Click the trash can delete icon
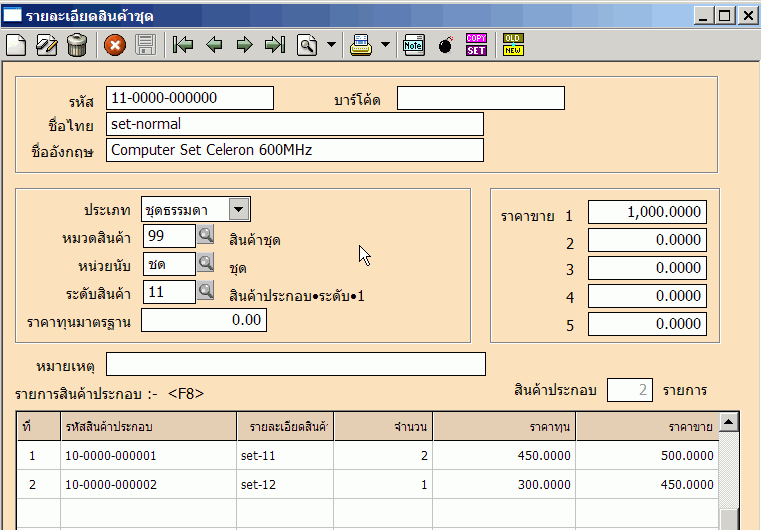The image size is (761, 530). (x=76, y=45)
